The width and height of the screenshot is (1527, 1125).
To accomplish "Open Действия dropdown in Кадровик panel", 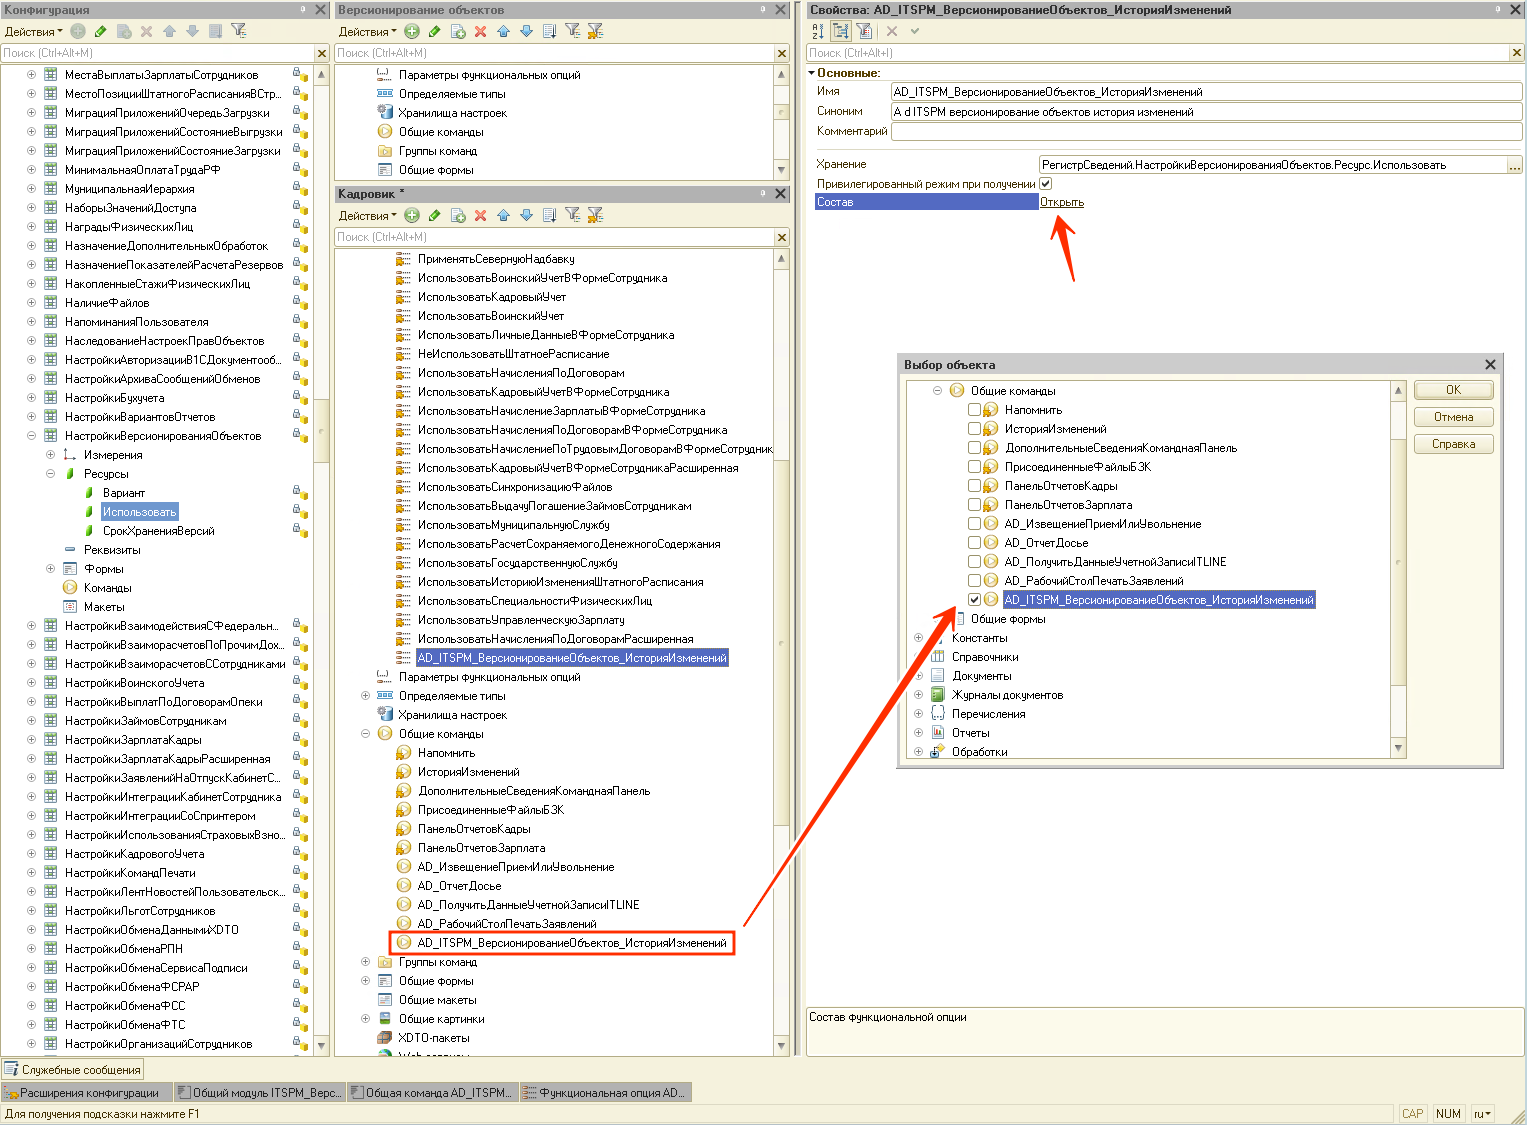I will coord(367,215).
